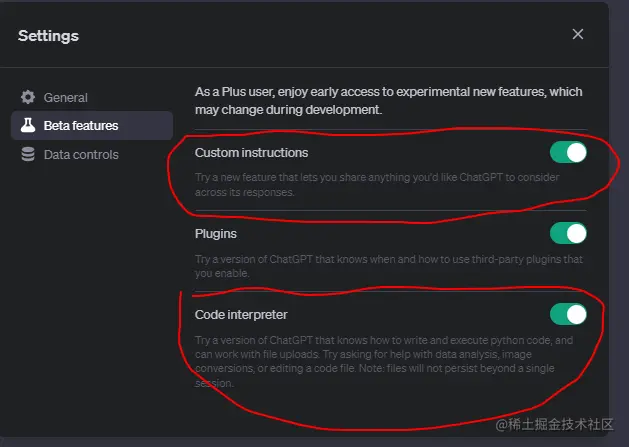Click the Code interpreter heading
Viewport: 629px width, 447px height.
(241, 314)
